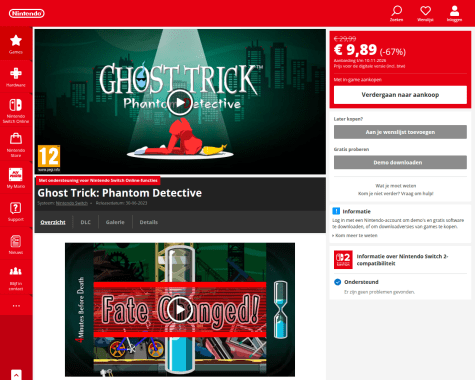Switch to the Details tab
Viewport: 475px width, 380px height.
click(149, 222)
